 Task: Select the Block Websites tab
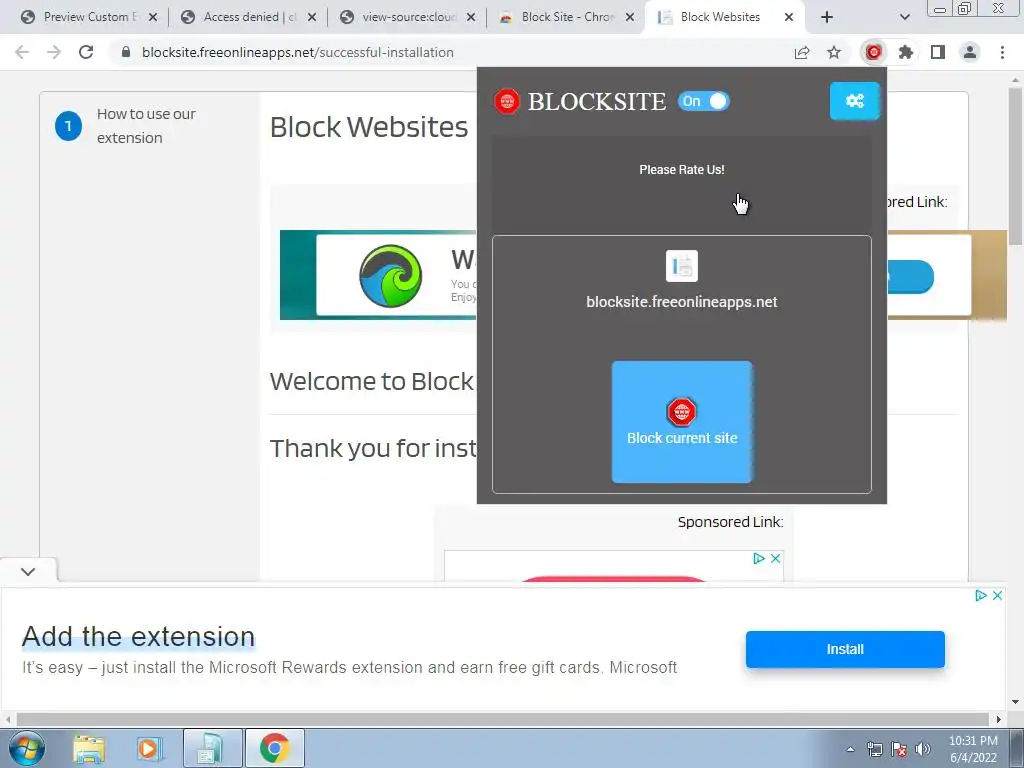(x=720, y=17)
